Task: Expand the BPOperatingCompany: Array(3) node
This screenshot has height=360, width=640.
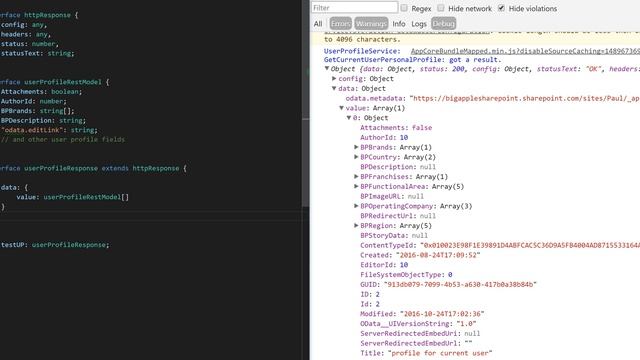Action: 356,206
